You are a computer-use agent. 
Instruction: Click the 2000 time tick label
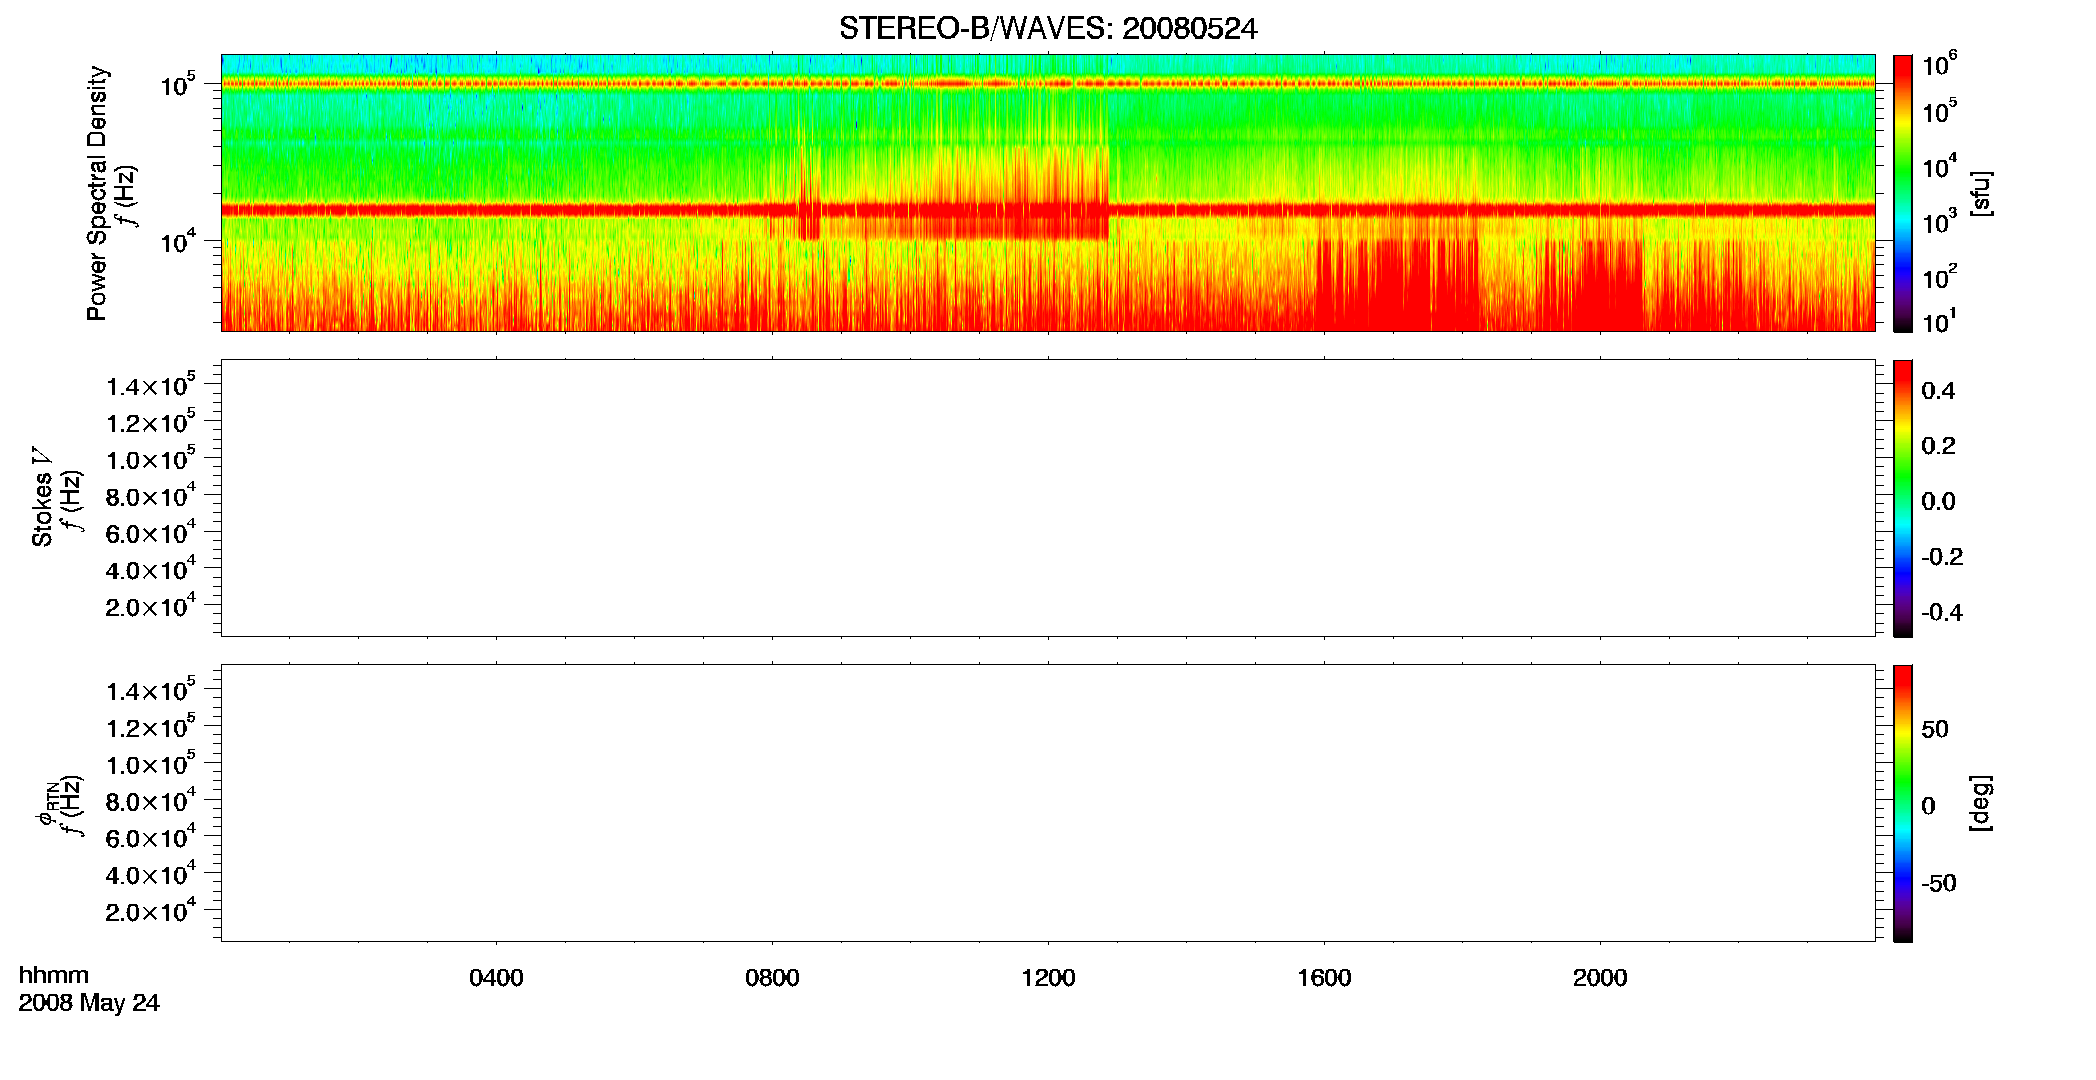[1600, 978]
